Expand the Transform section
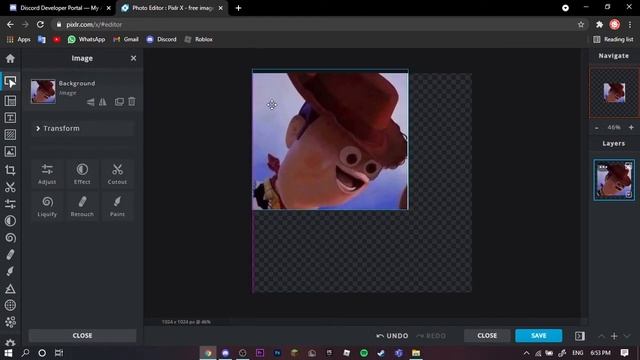 (x=83, y=128)
